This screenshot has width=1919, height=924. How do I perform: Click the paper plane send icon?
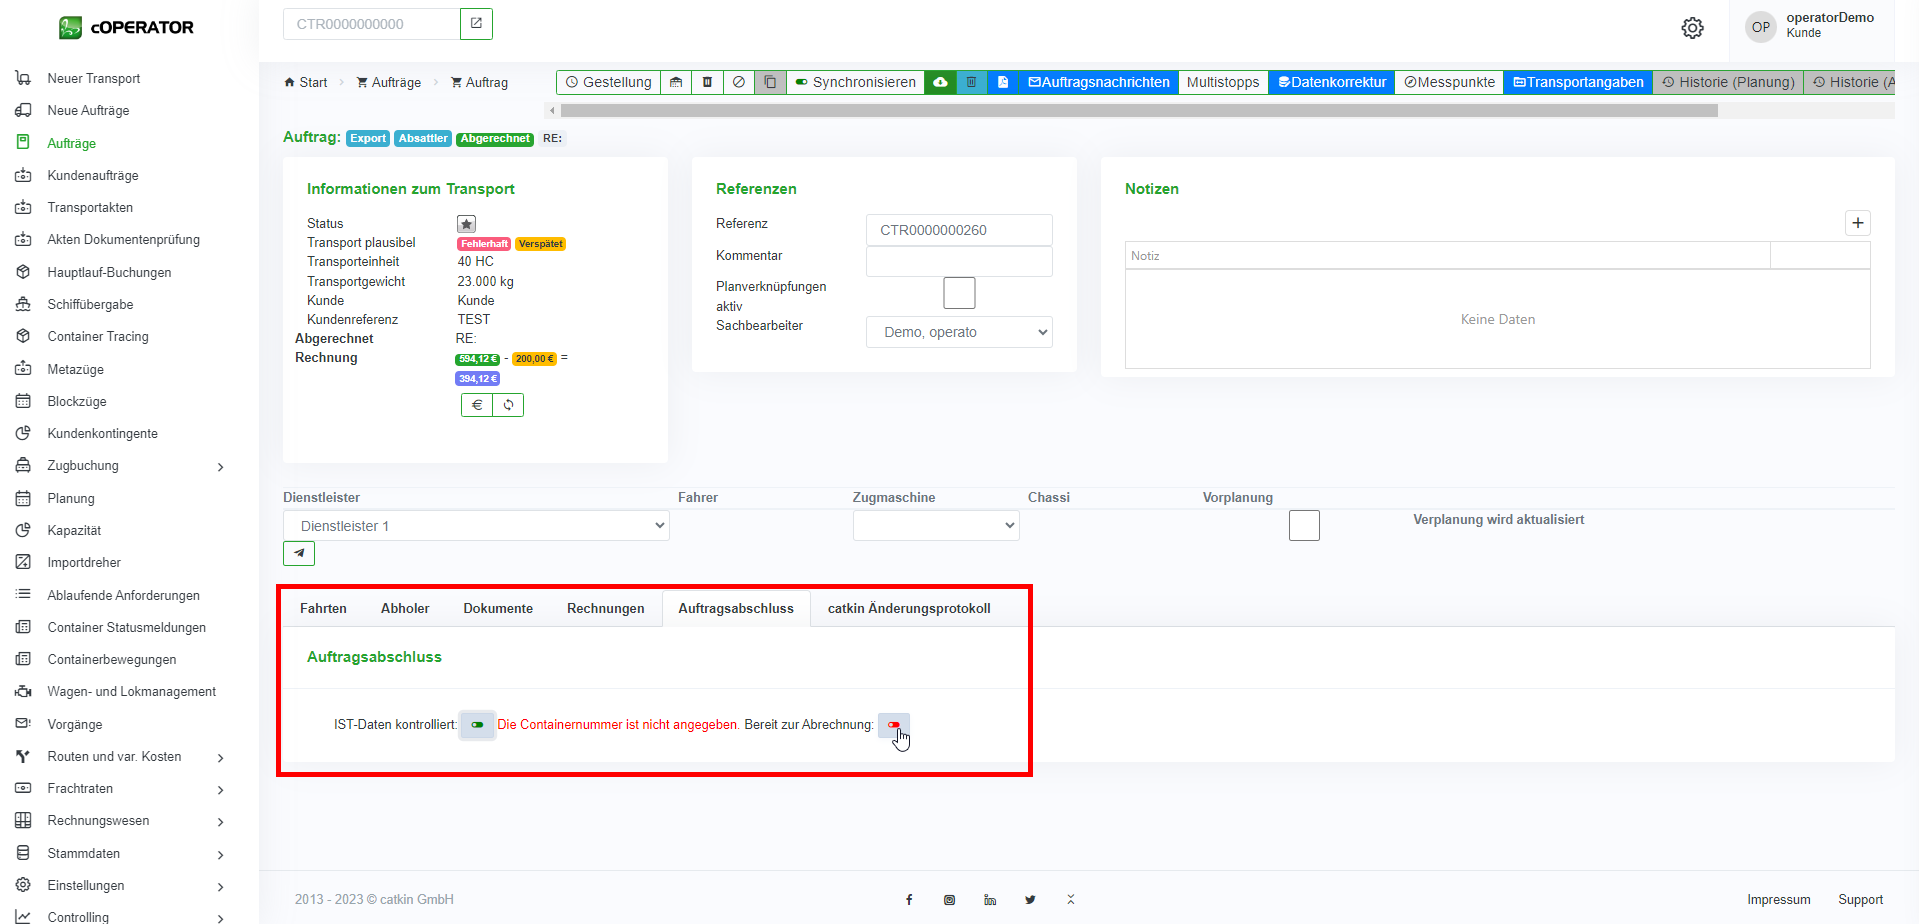coord(299,553)
